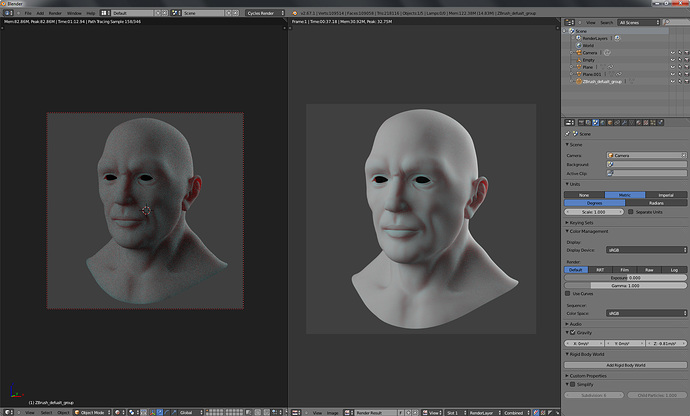Click the translate manipulator arrow icon
This screenshot has height=416, width=690.
[160, 412]
